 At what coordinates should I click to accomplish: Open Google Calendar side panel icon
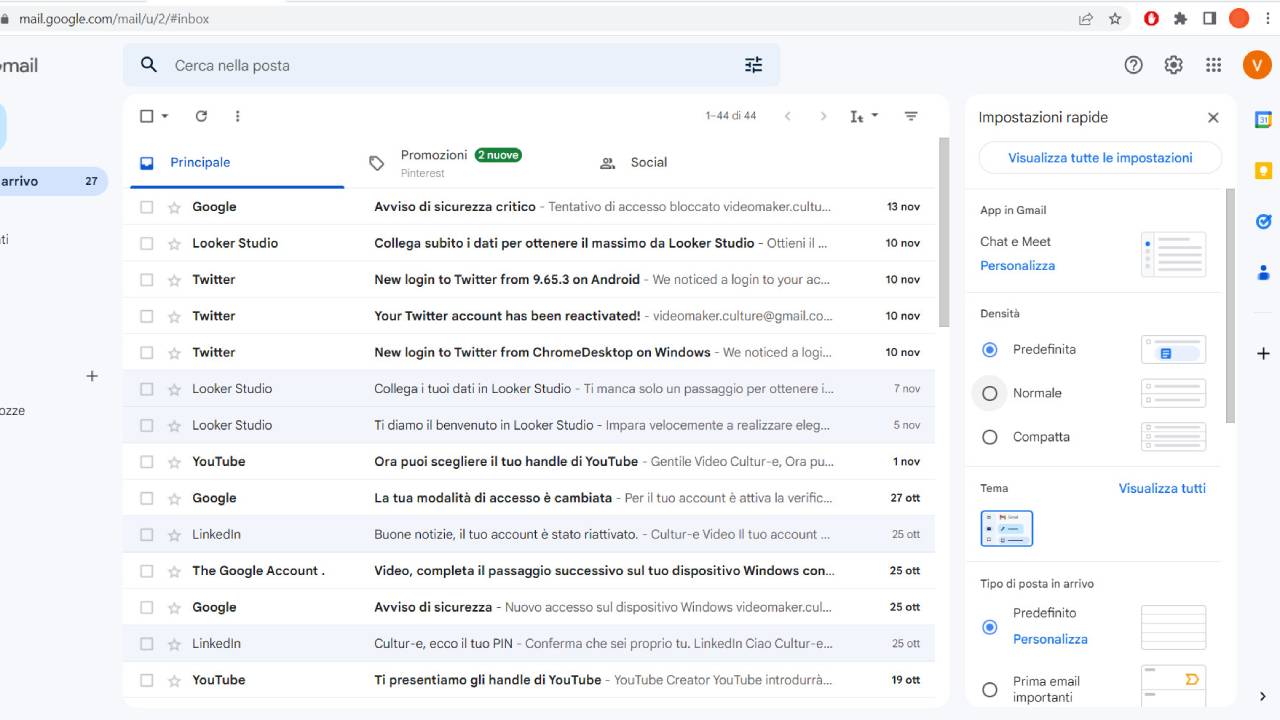[x=1263, y=120]
